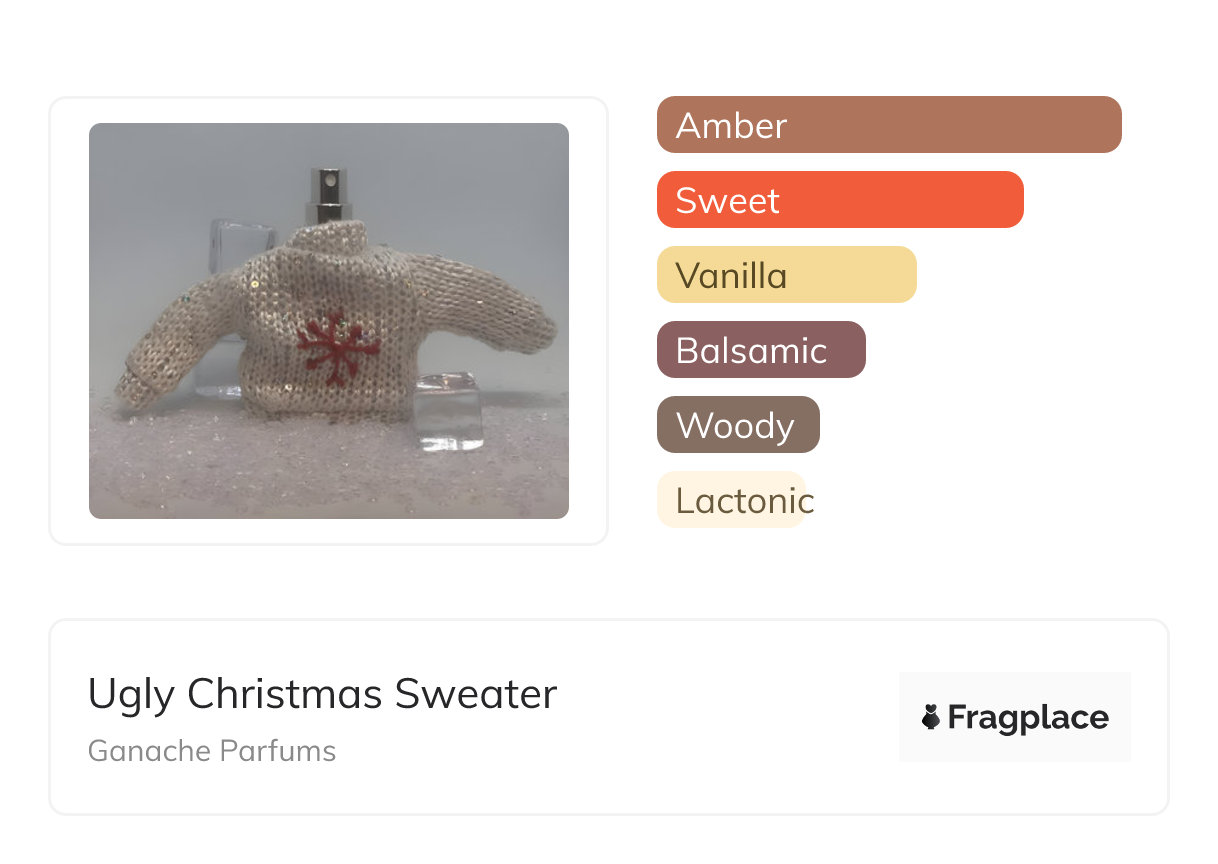
Task: Choose the yellow Vanilla accord bar
Action: 786,275
